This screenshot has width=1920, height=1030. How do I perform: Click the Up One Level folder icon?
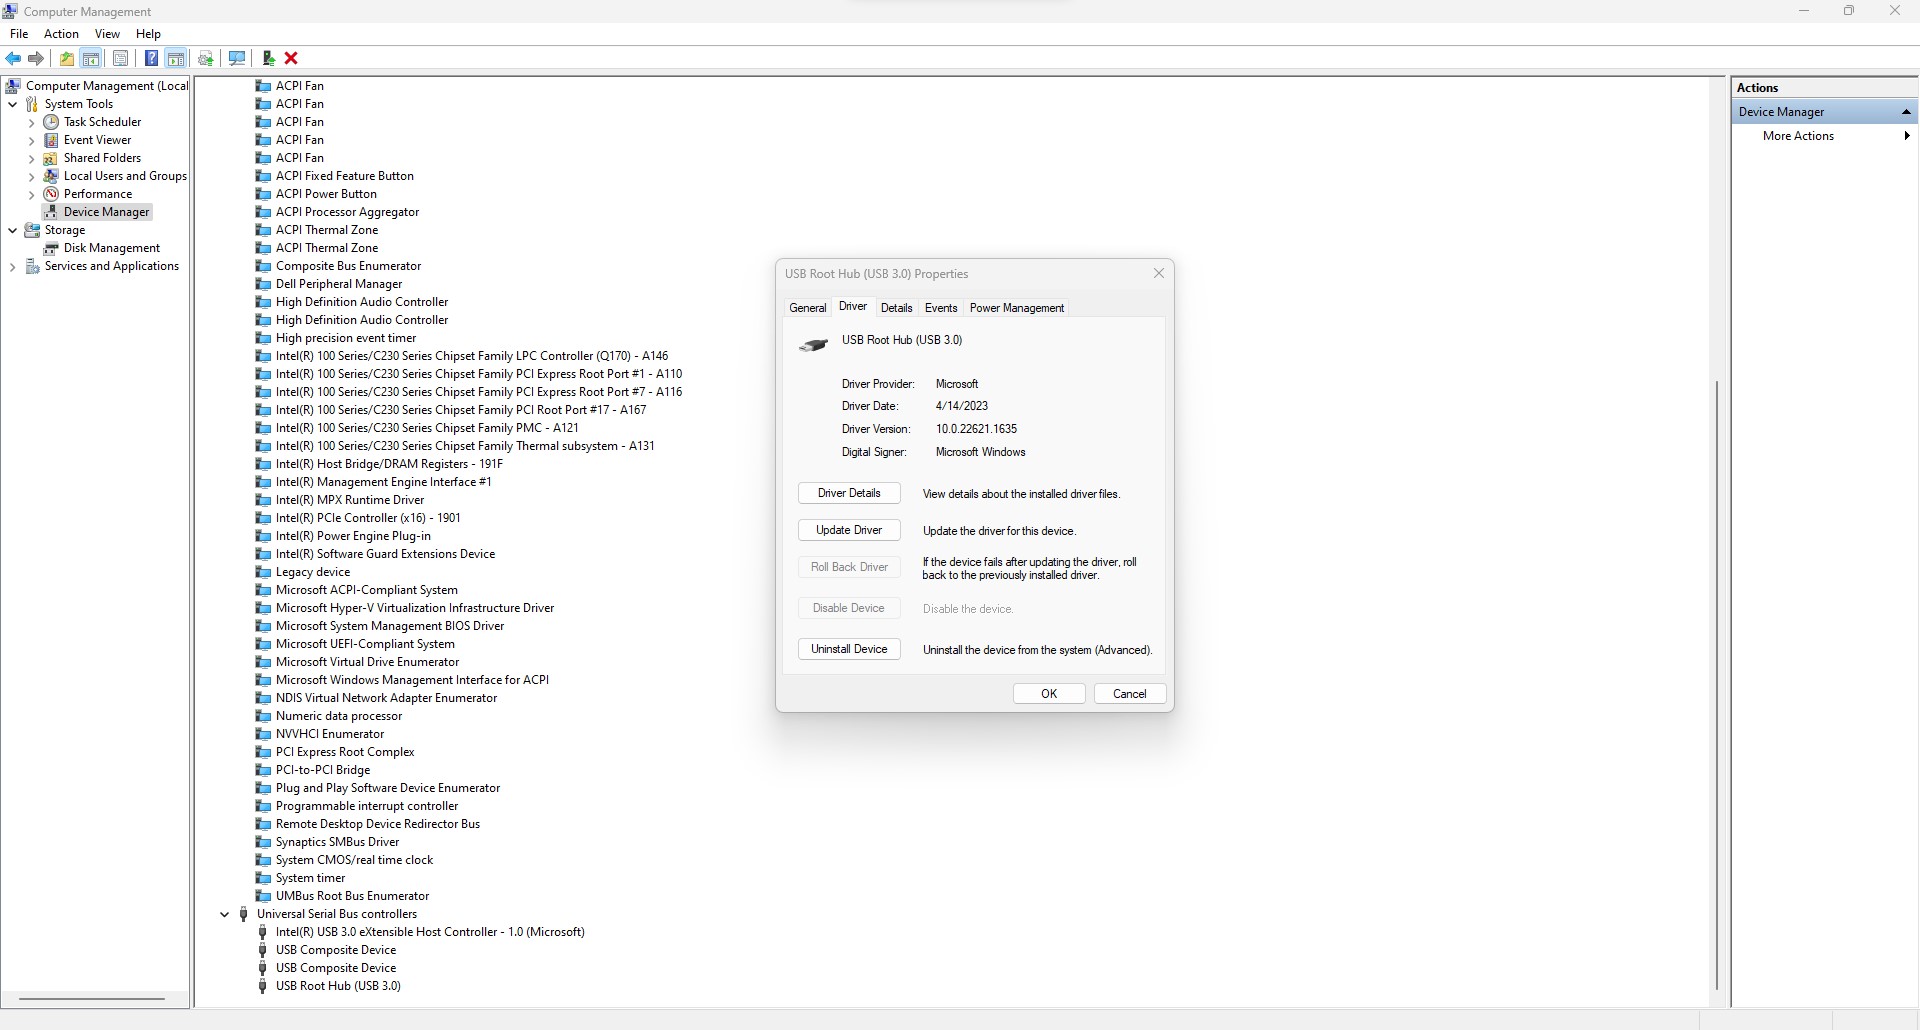click(x=66, y=58)
